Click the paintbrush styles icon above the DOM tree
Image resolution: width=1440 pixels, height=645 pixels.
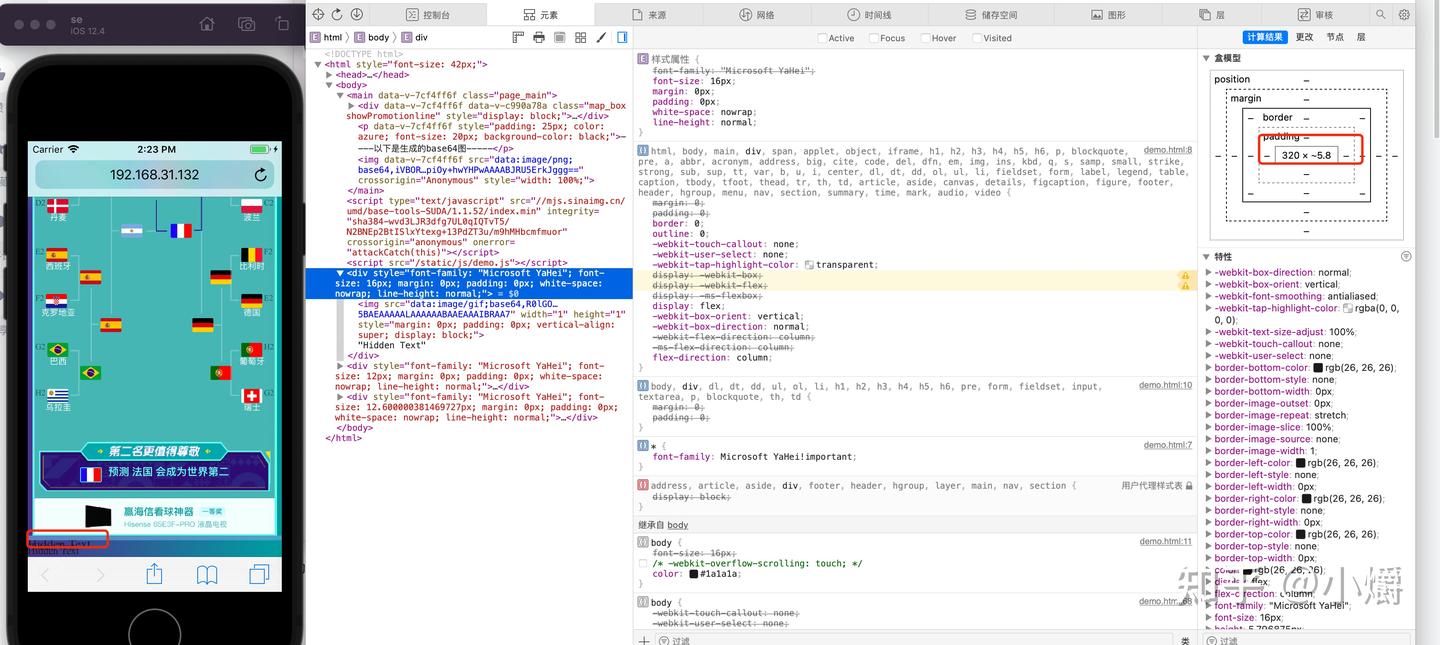[602, 37]
